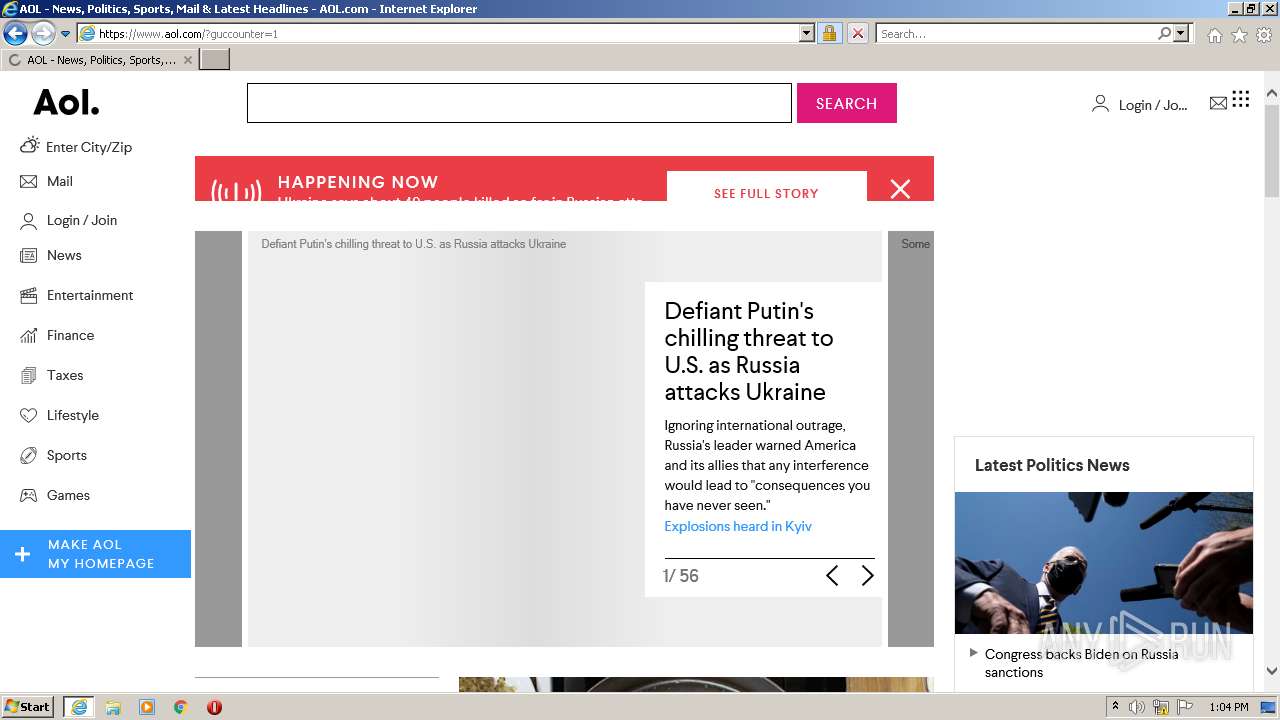Click the search magnifier icon in toolbar
This screenshot has width=1280, height=720.
[x=1164, y=33]
